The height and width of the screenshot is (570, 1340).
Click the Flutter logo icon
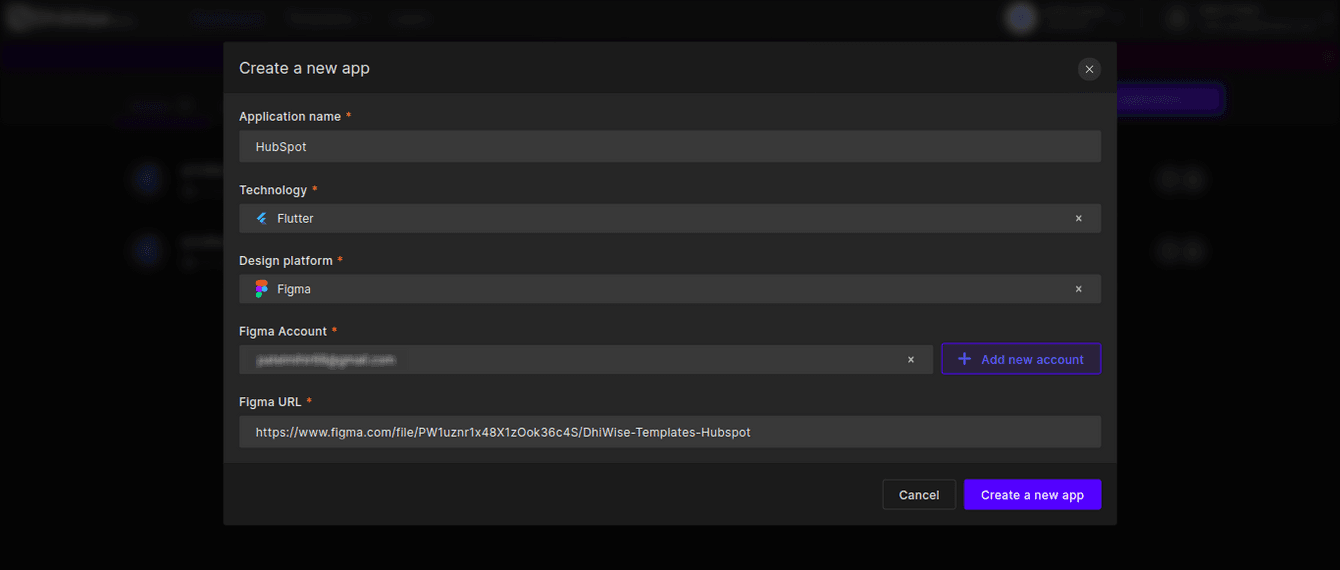coord(262,218)
